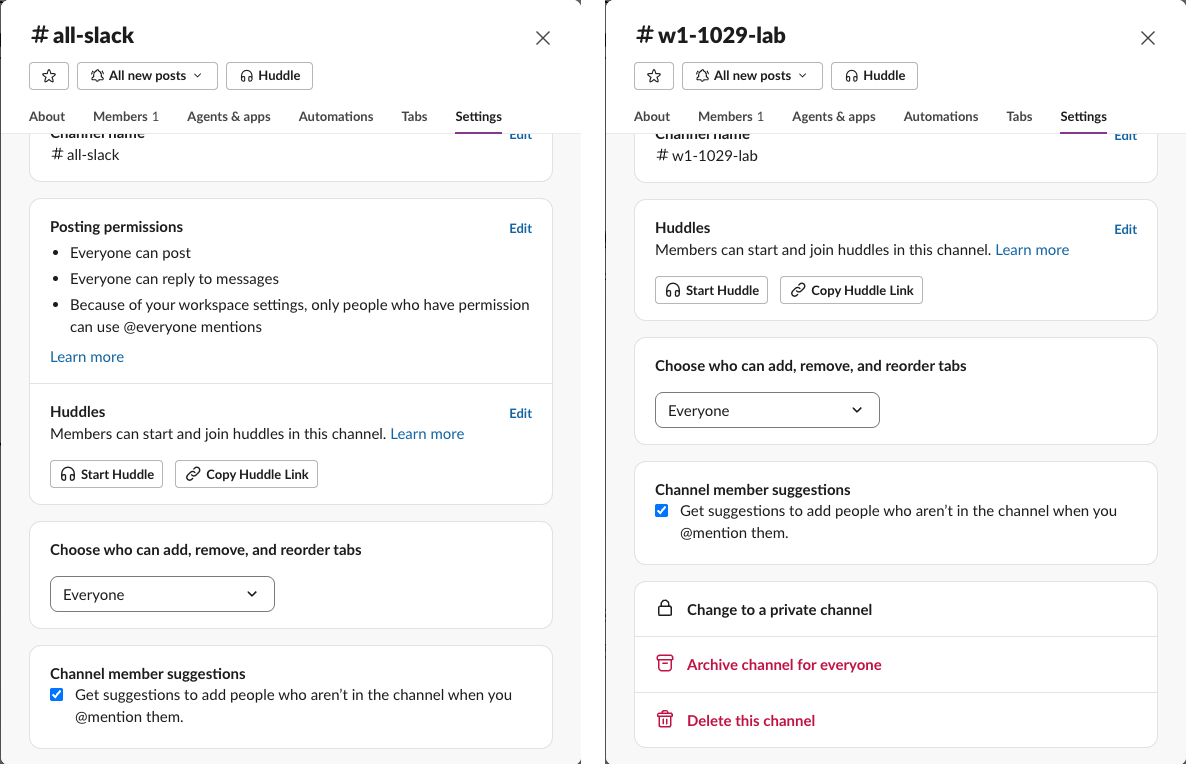Star the all-slack channel
This screenshot has height=764, width=1186.
(49, 76)
